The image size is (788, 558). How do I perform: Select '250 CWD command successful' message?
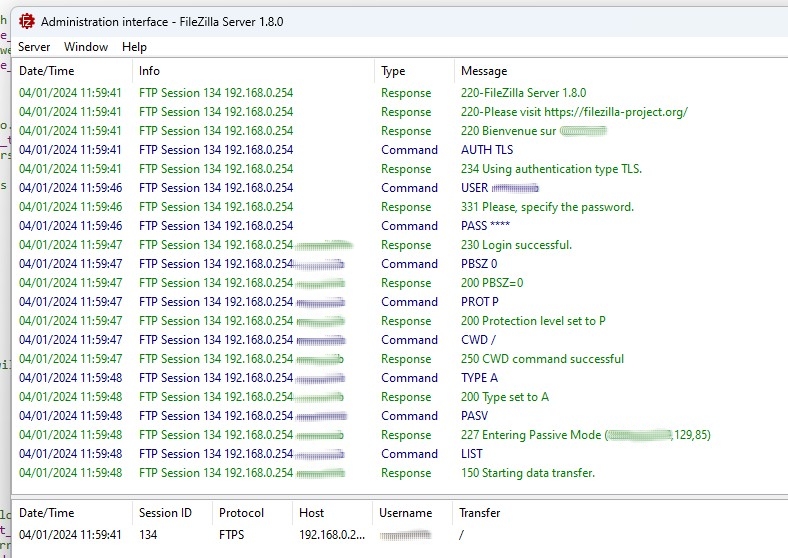(542, 359)
